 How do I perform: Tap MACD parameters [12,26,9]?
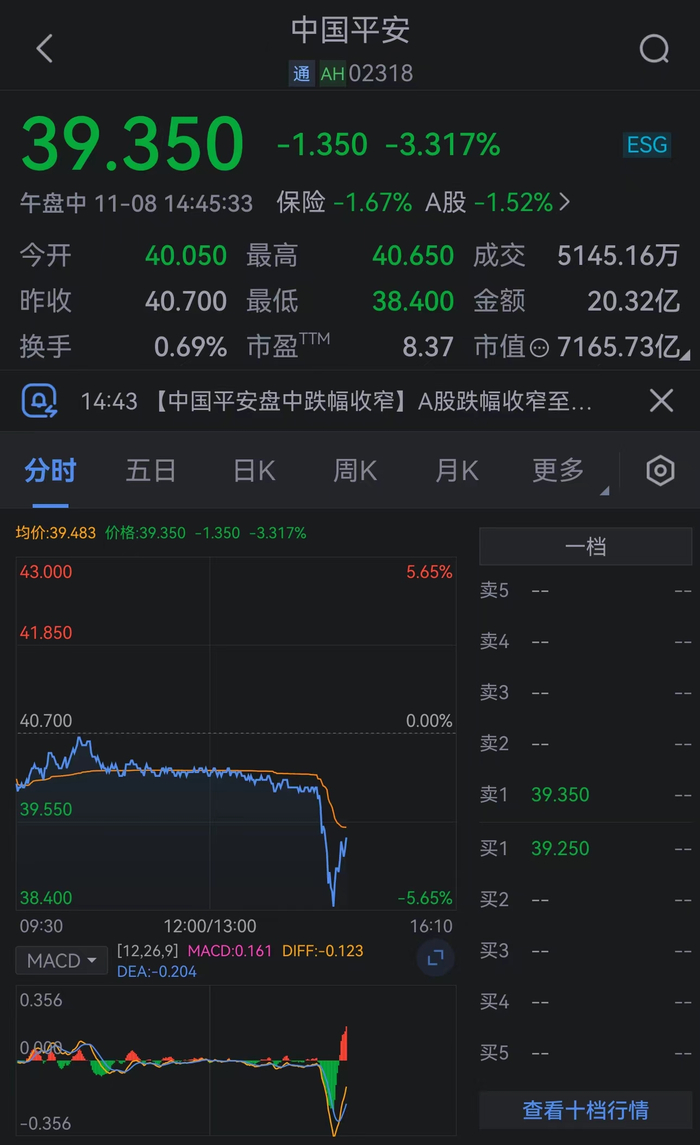(147, 951)
